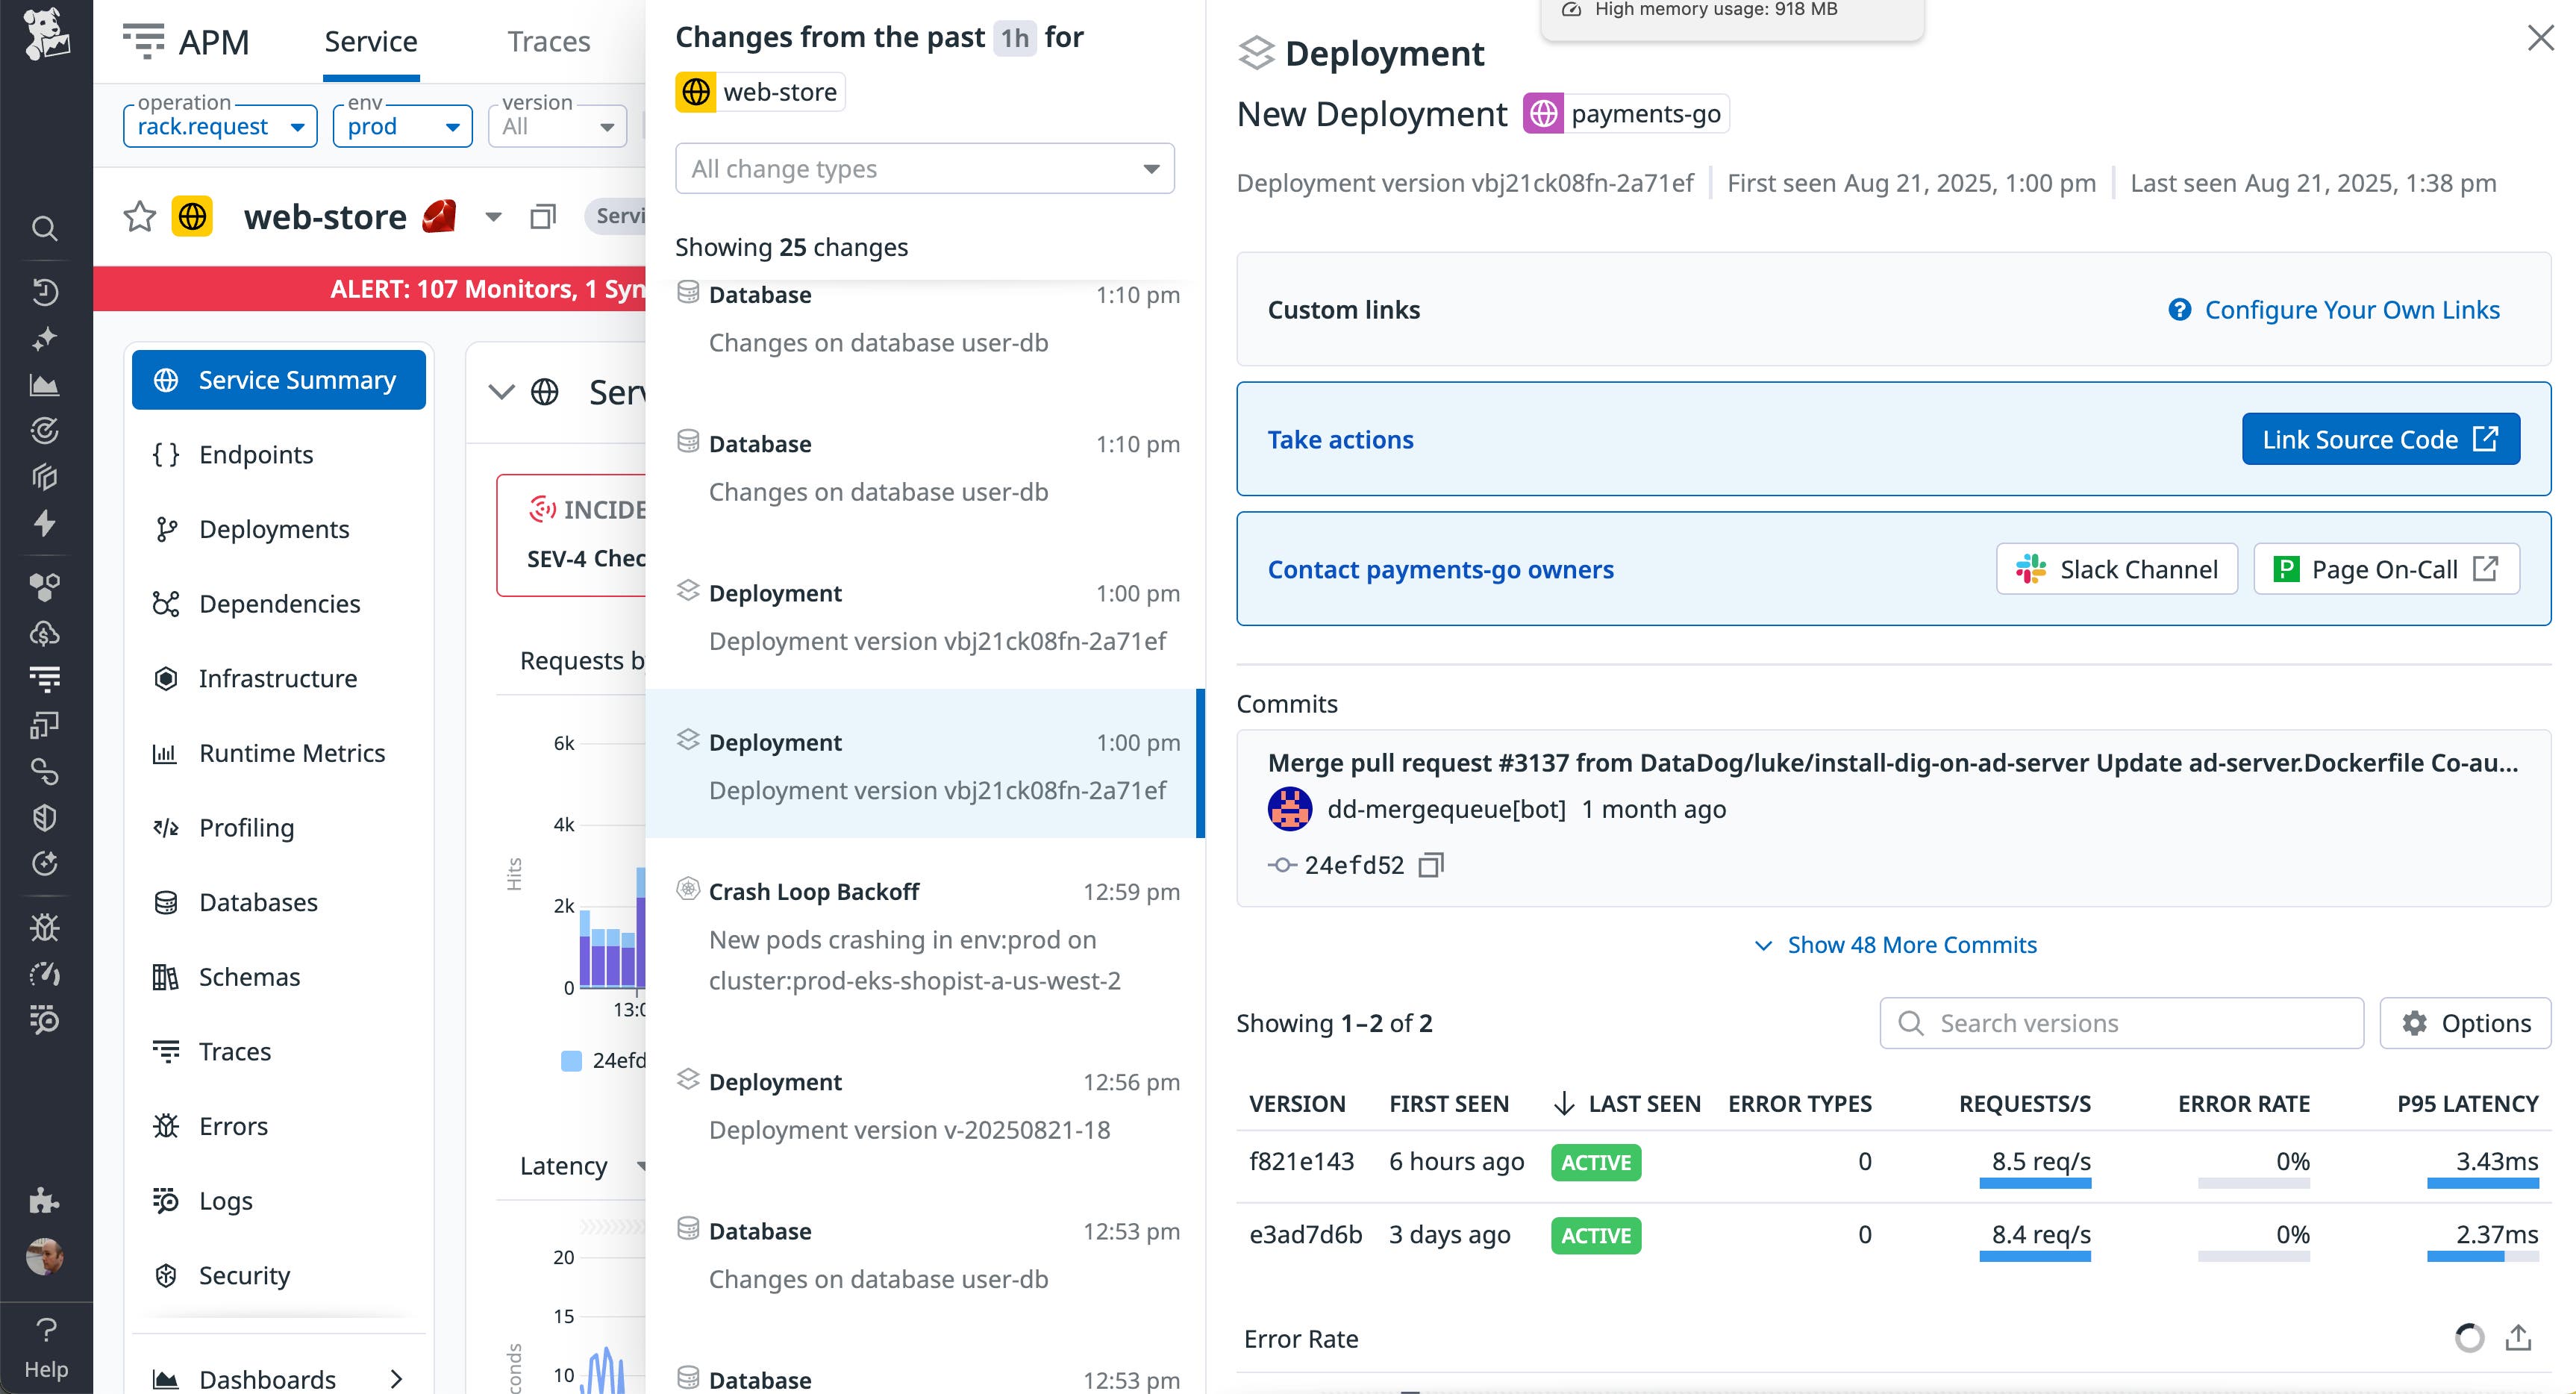Switch to the Traces tab
Viewport: 2576px width, 1394px height.
tap(548, 41)
